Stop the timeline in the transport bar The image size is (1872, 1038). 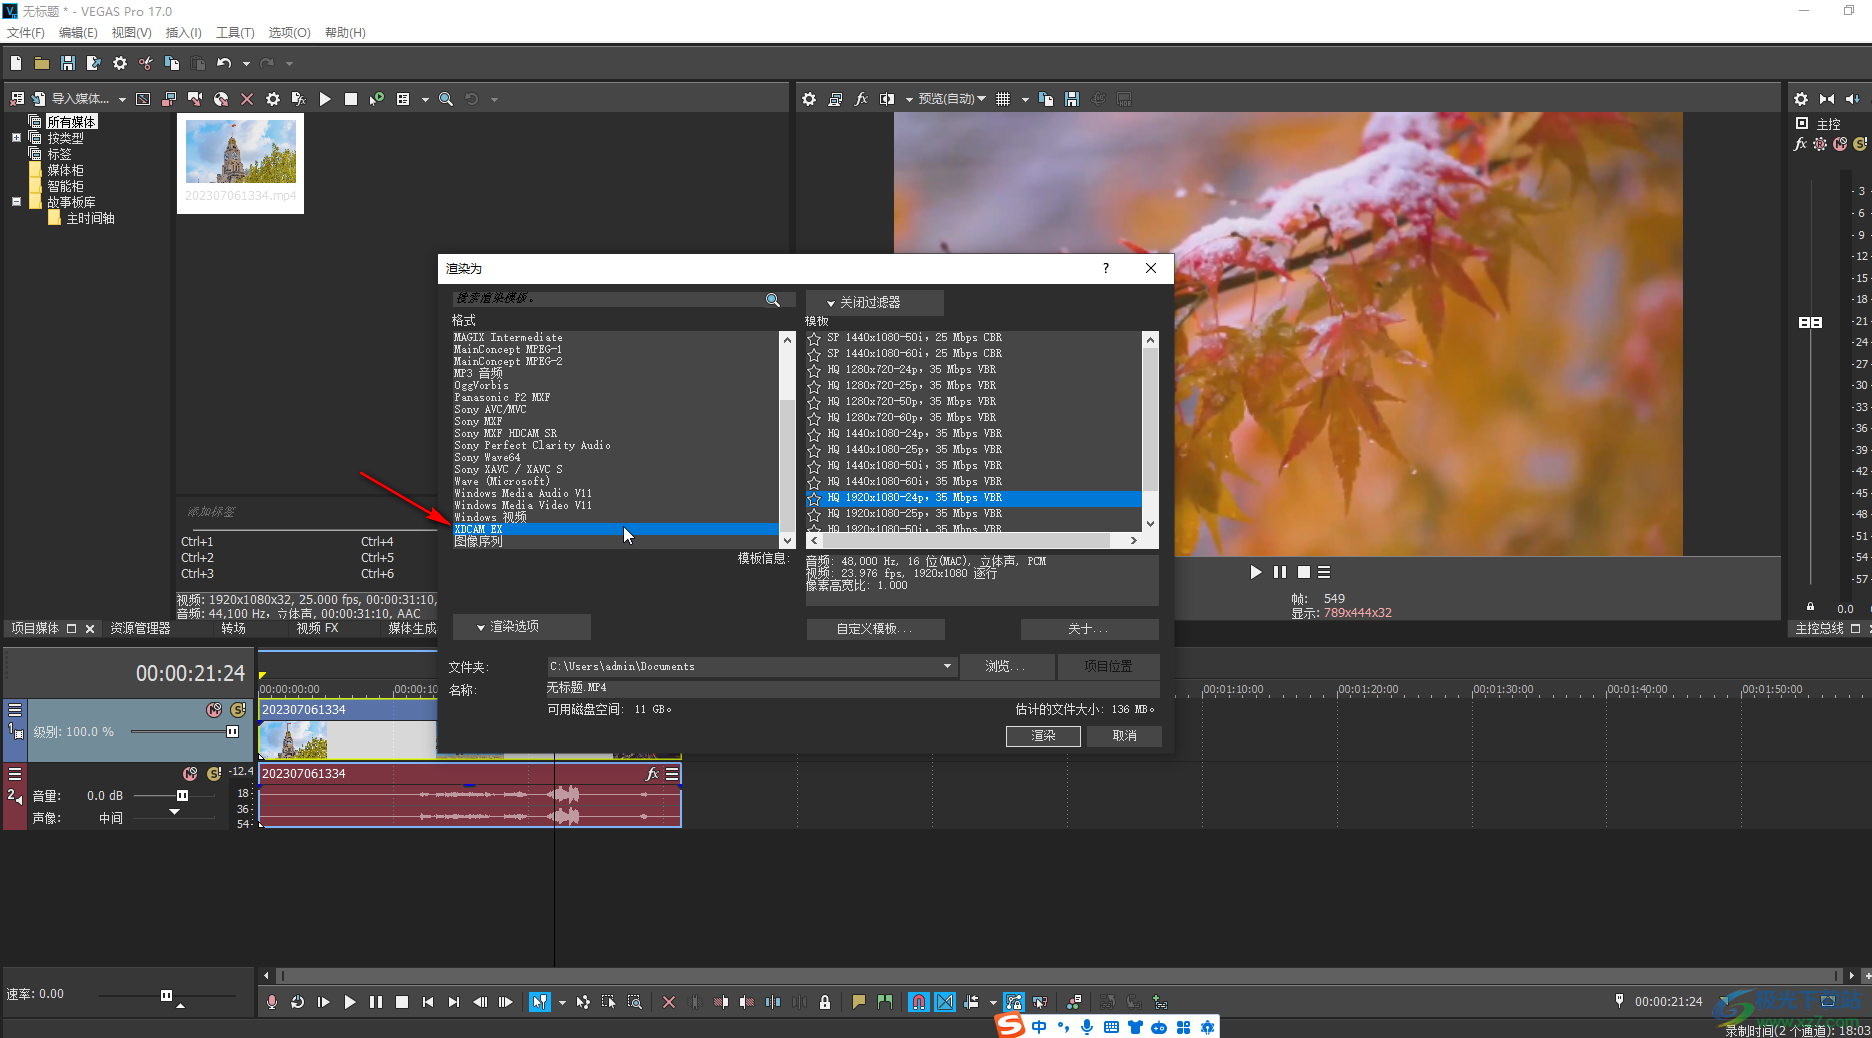pyautogui.click(x=402, y=1002)
